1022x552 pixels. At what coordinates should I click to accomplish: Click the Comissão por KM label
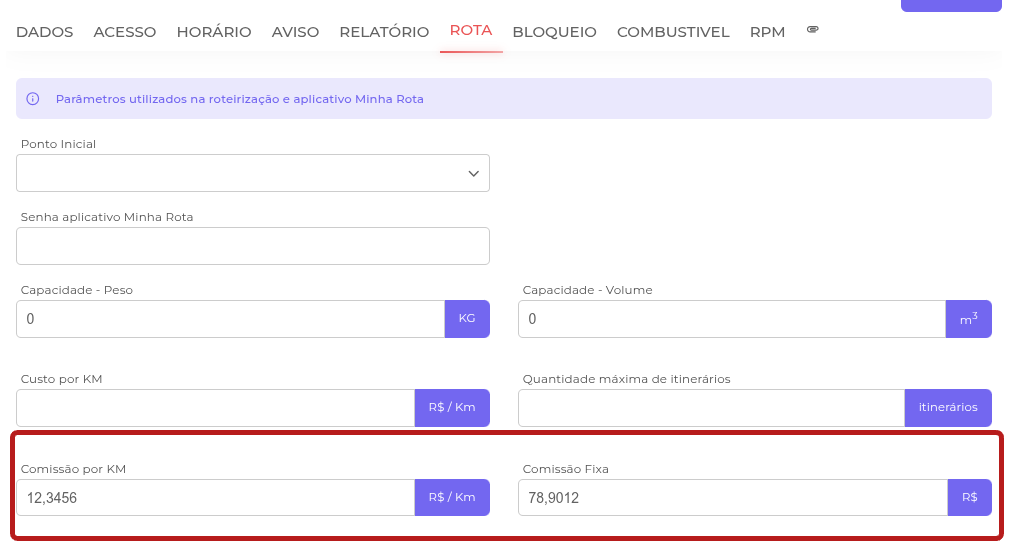click(73, 469)
